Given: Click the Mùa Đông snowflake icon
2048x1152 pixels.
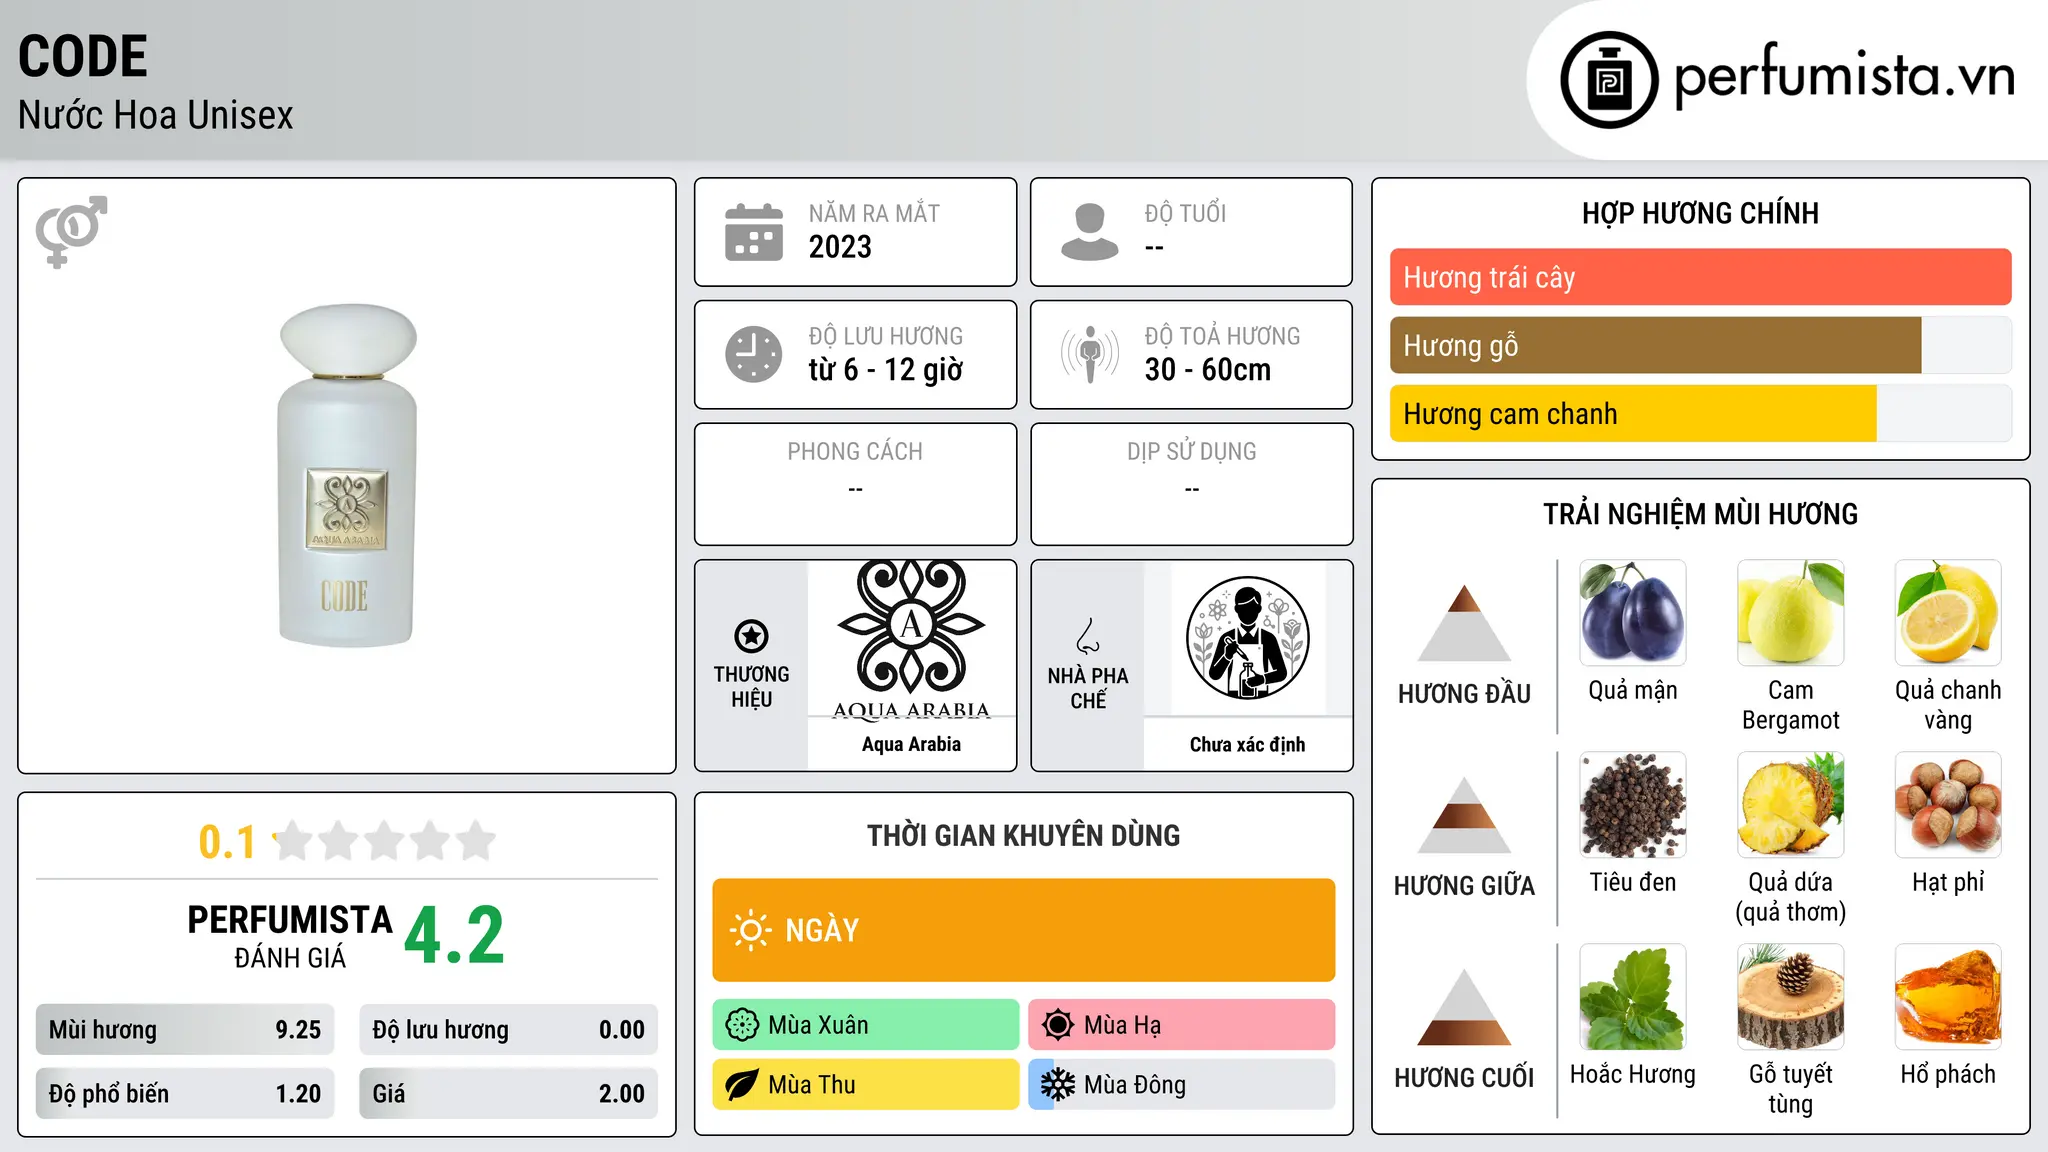Looking at the screenshot, I should [x=1057, y=1085].
